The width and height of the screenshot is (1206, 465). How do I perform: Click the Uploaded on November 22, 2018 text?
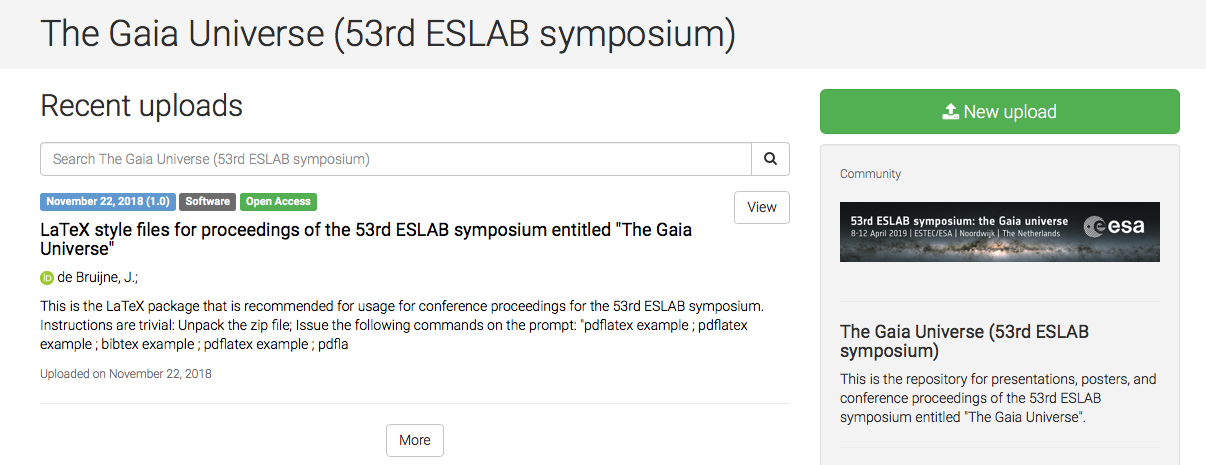pyautogui.click(x=126, y=374)
